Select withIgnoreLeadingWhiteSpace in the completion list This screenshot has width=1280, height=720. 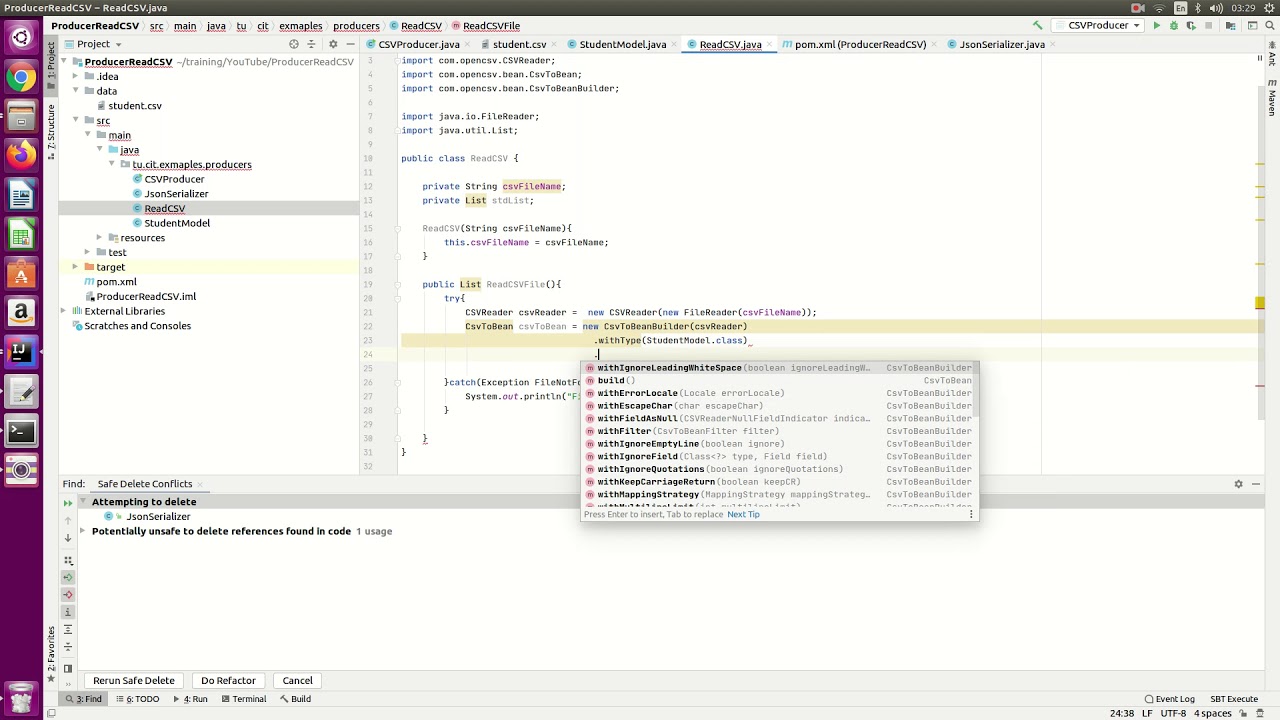point(779,368)
